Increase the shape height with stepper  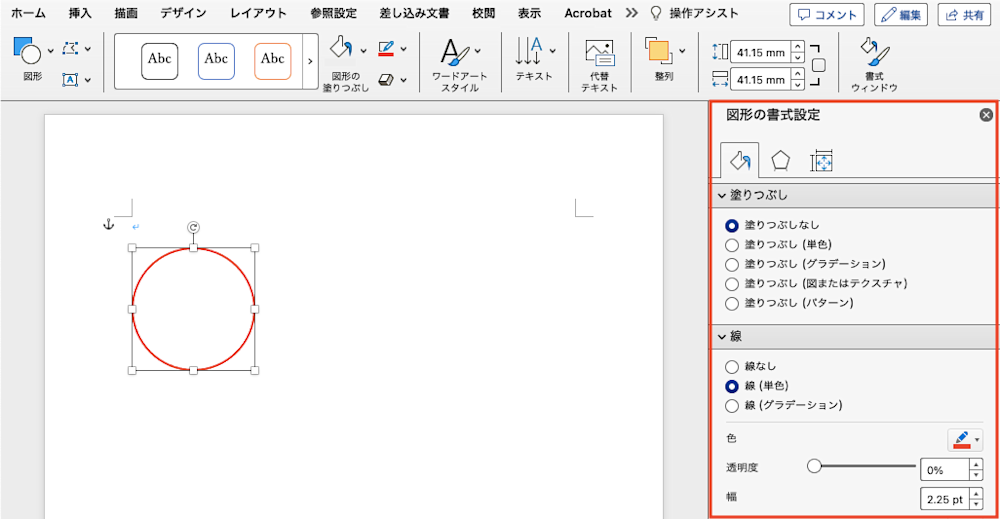click(797, 47)
